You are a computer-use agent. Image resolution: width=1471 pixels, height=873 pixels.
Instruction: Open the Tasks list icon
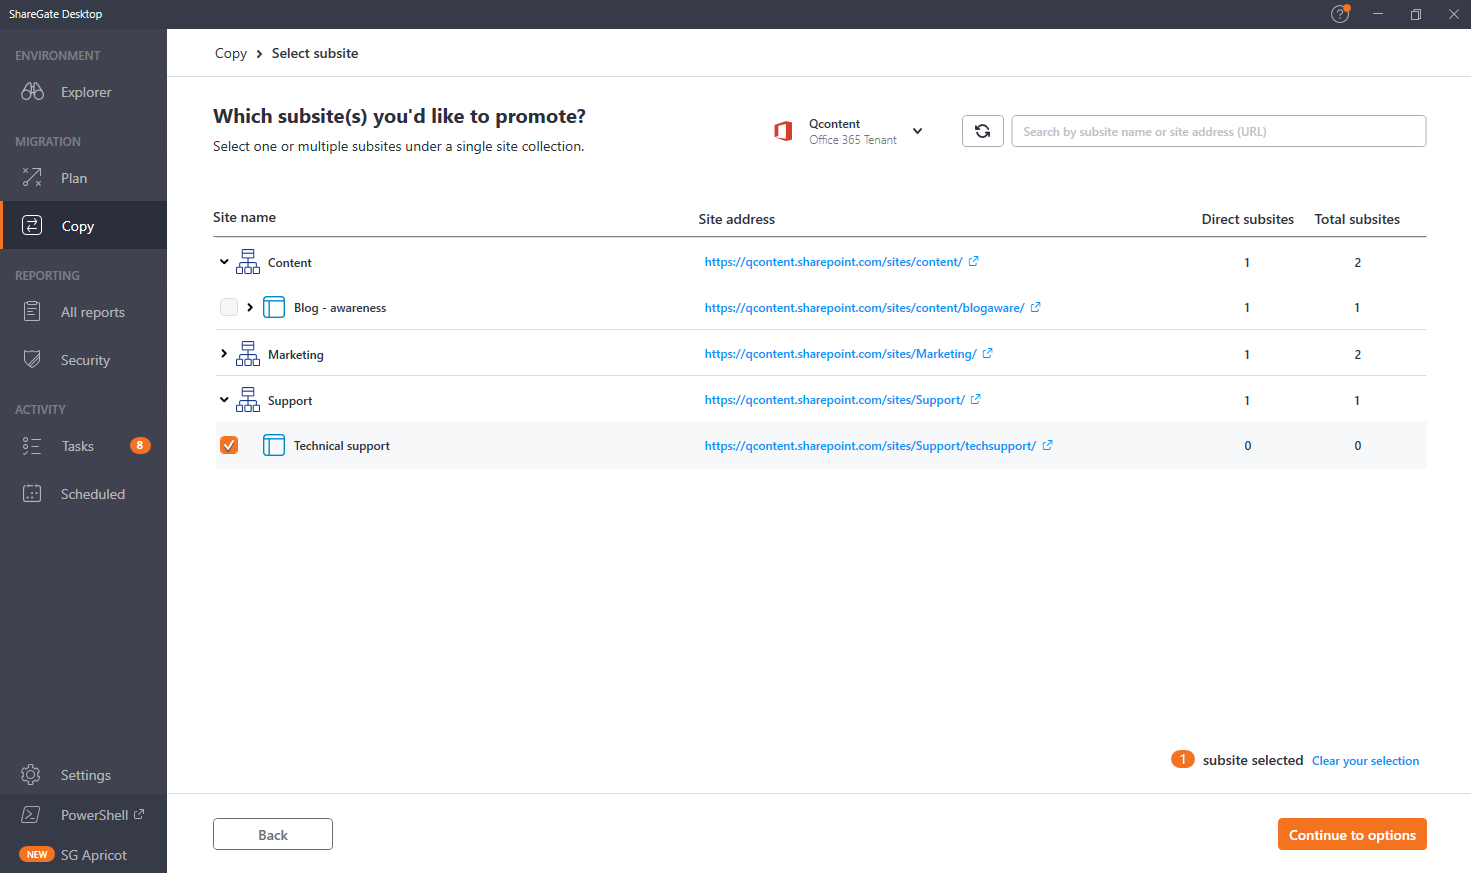32,445
